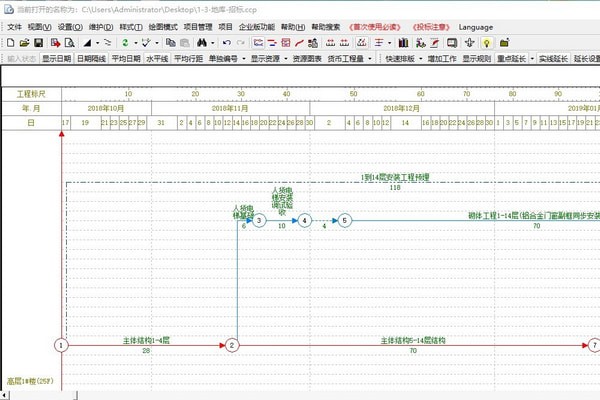Screen dimensions: 600x400
Task: Click node 3 in the network diagram
Action: pyautogui.click(x=258, y=220)
